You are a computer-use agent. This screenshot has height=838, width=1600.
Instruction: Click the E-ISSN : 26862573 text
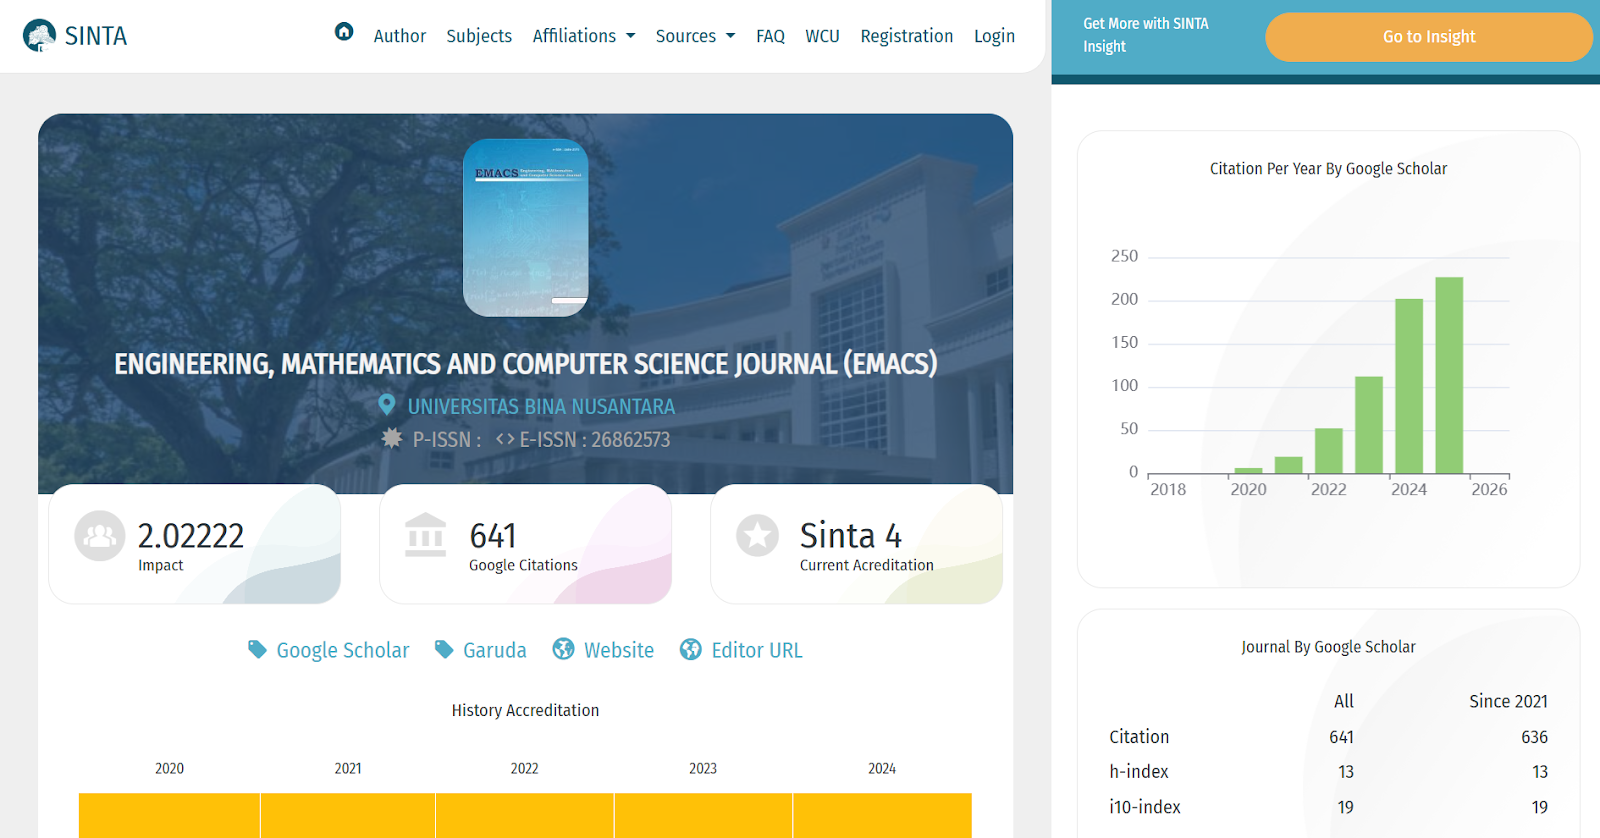click(595, 439)
